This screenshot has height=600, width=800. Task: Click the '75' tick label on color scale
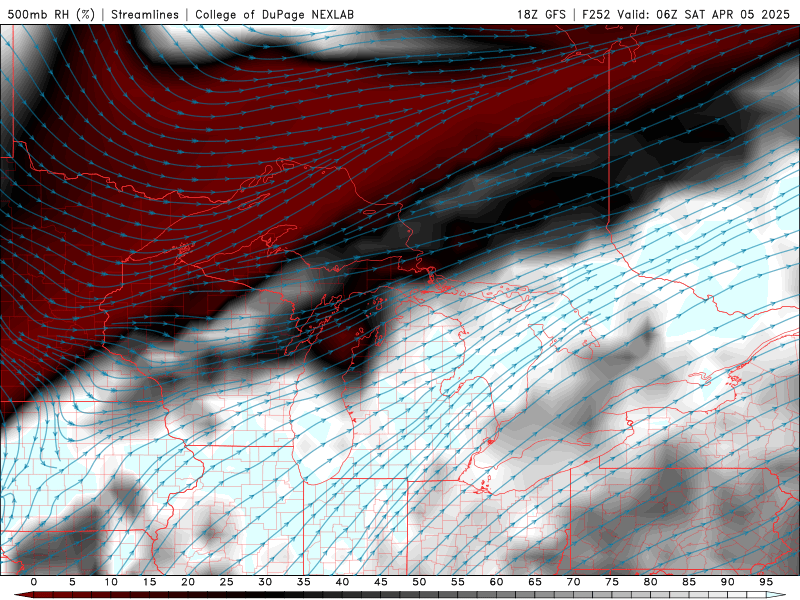(612, 582)
